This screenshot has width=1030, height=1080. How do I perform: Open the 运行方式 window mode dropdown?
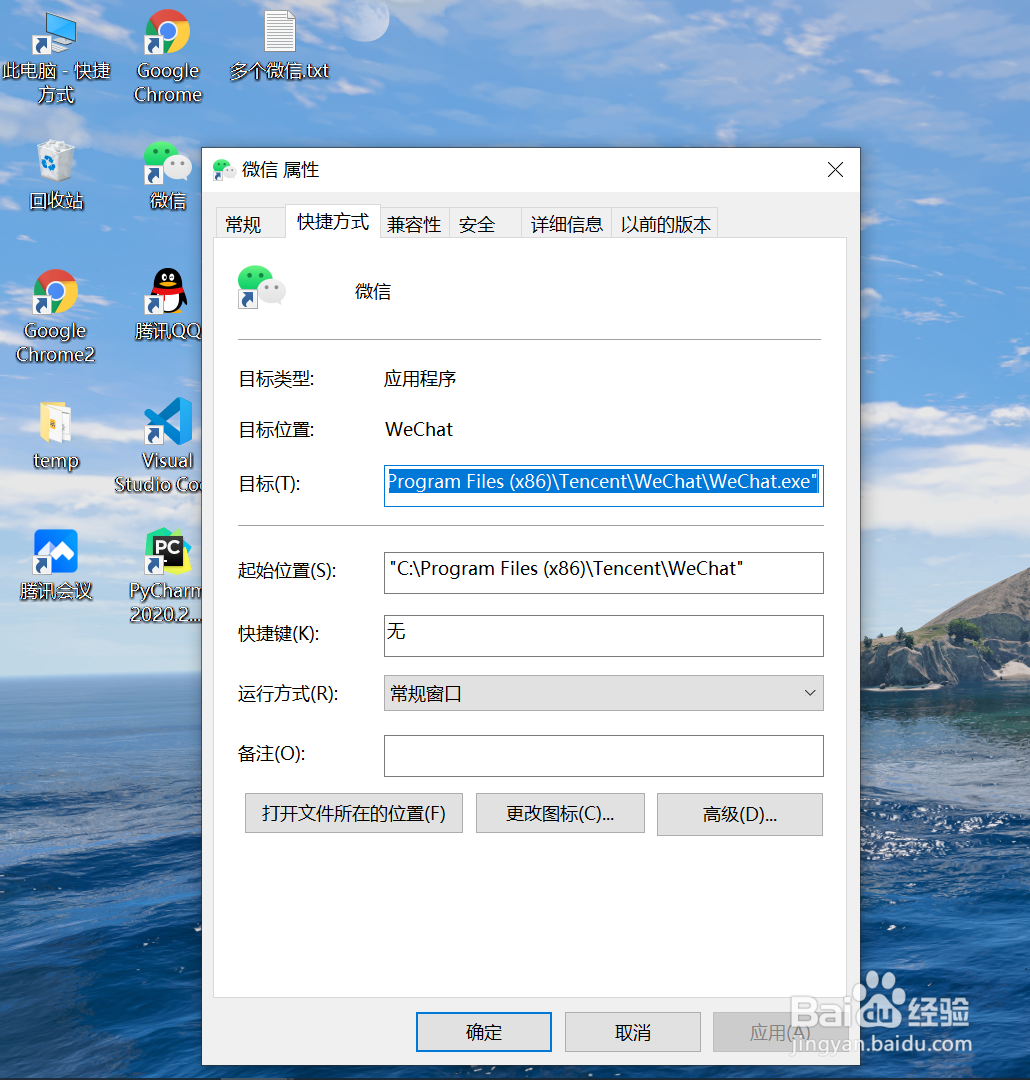point(808,692)
